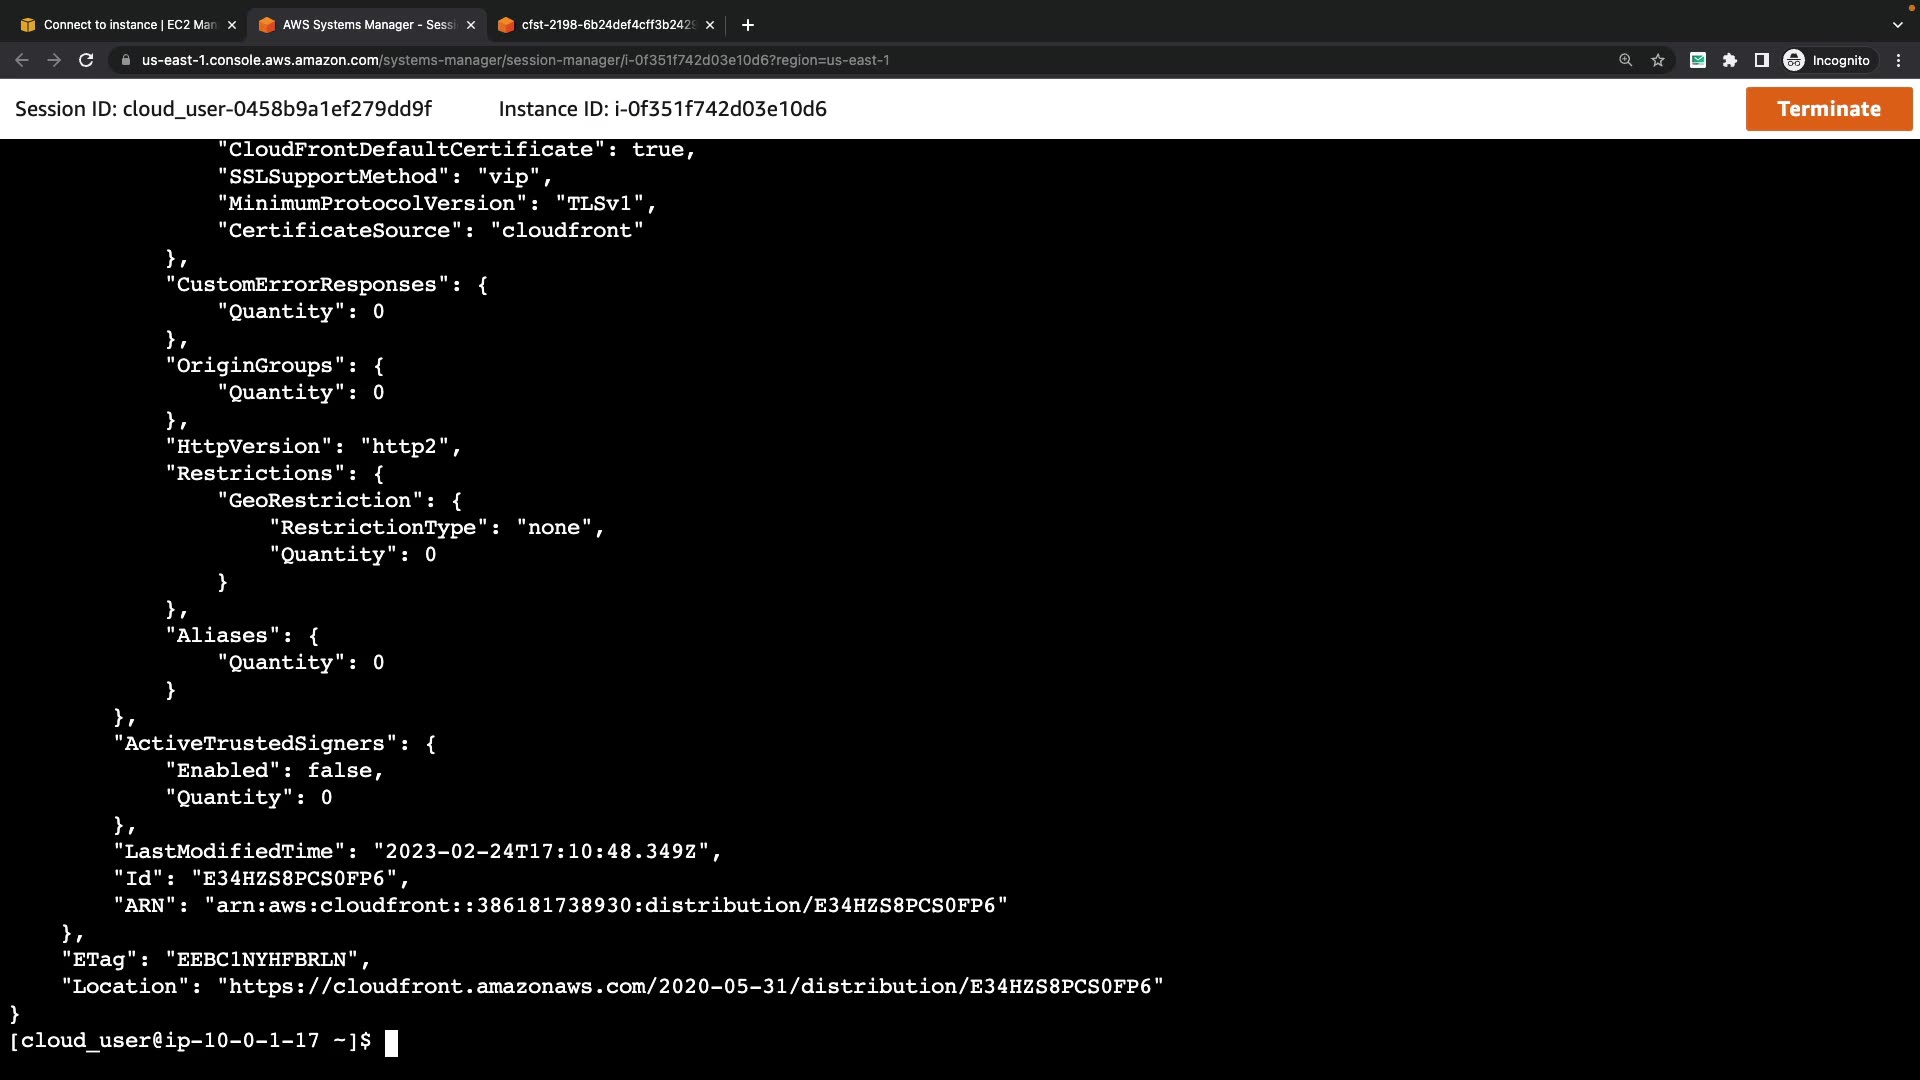1920x1080 pixels.
Task: Switch to the Connect to instance EC2 tab
Action: coord(128,25)
